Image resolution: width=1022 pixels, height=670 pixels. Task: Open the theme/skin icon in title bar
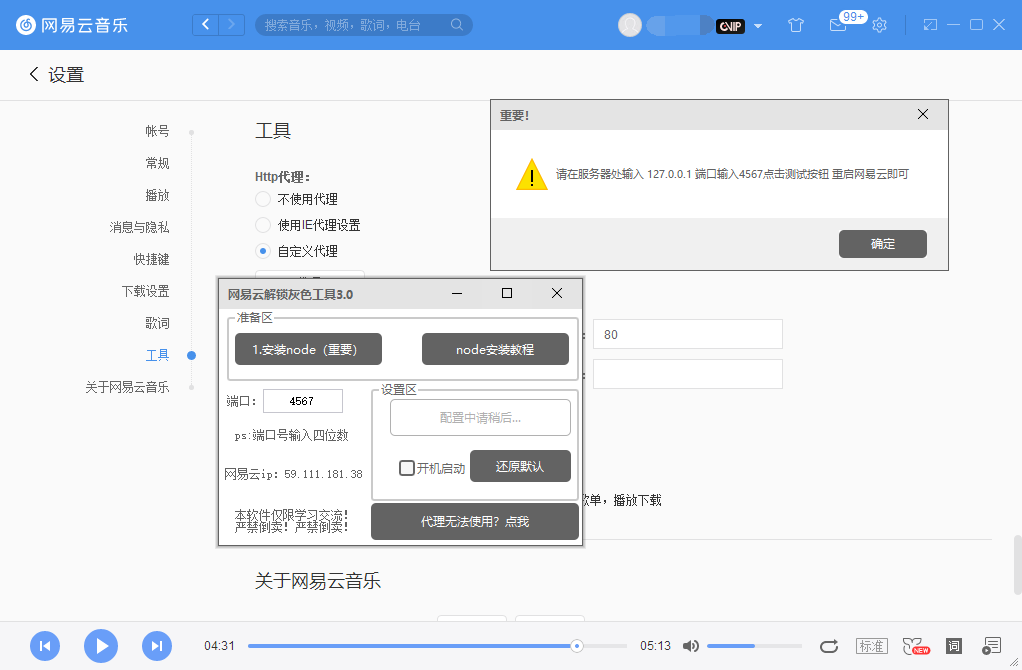point(795,26)
